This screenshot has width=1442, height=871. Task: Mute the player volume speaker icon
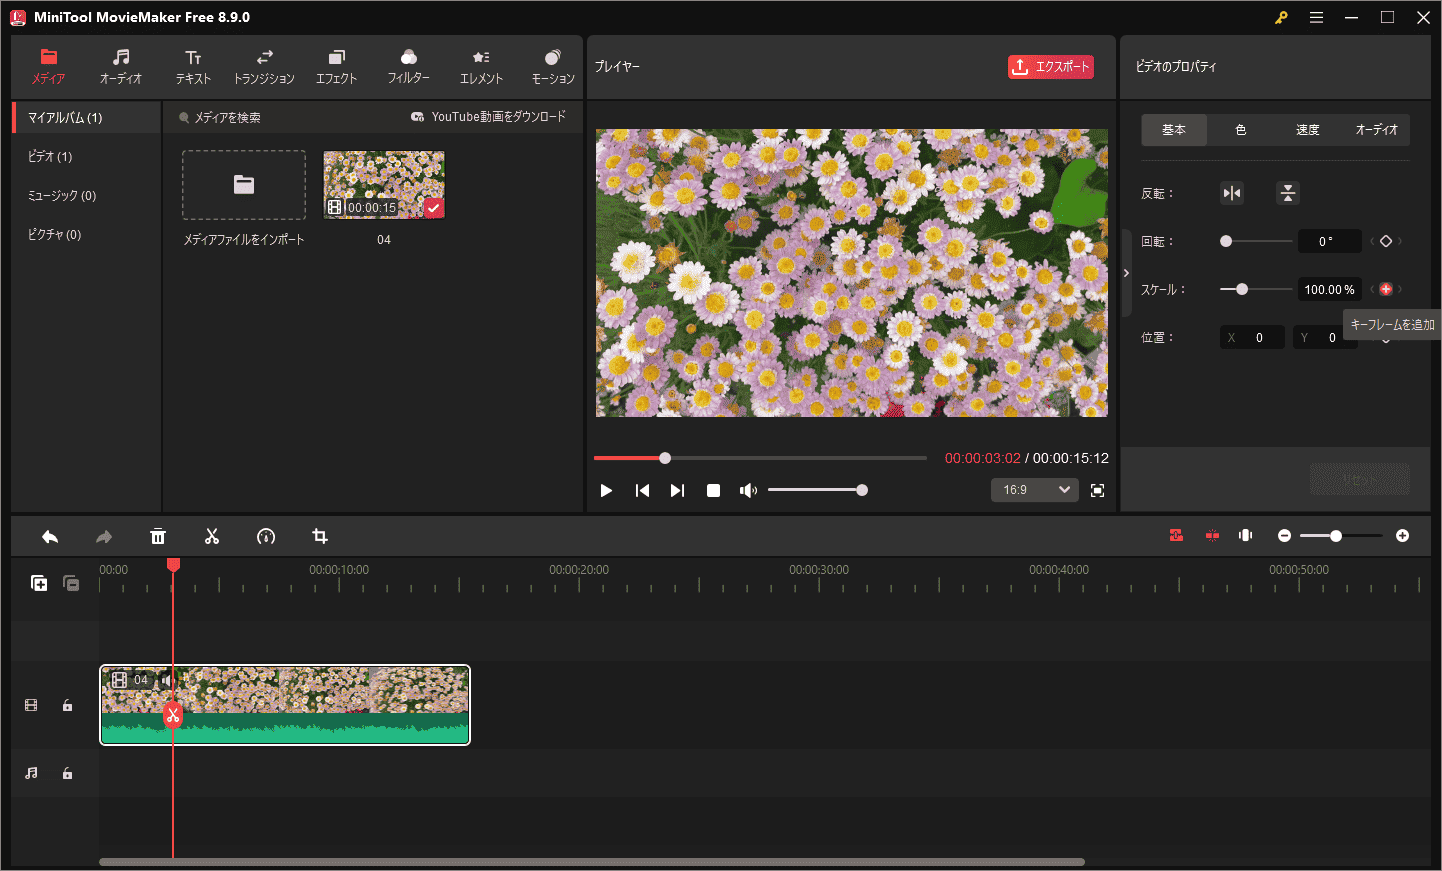point(748,490)
